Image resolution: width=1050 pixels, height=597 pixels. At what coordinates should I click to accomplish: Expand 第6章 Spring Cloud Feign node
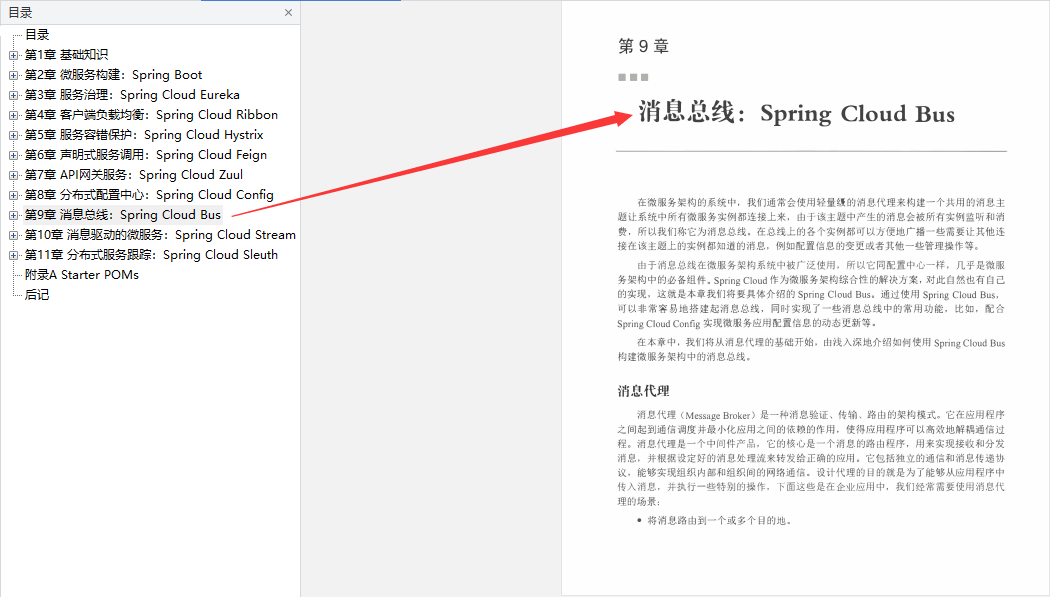tap(13, 155)
